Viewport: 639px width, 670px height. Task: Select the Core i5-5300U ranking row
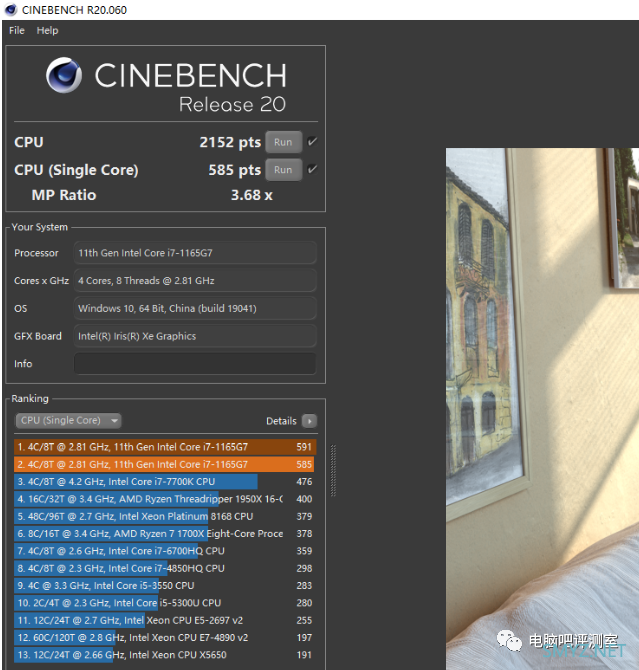(165, 603)
